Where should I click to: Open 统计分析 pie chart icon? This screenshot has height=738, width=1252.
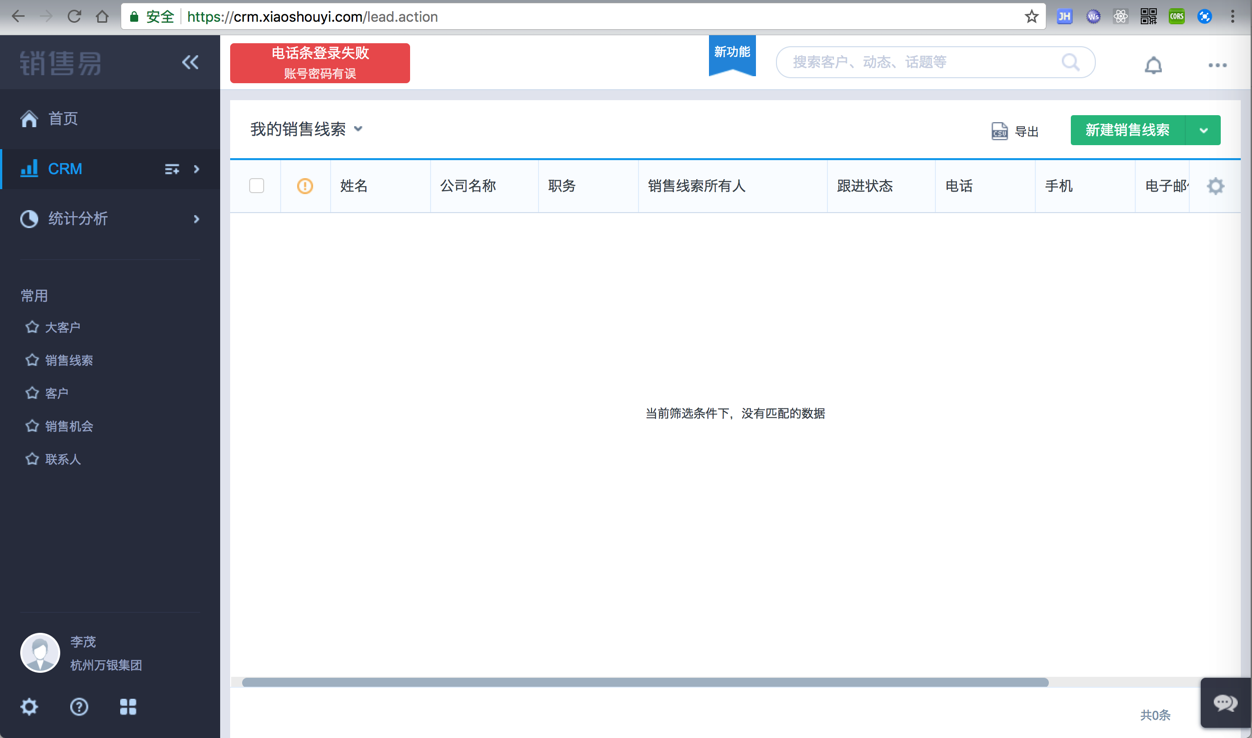coord(29,218)
